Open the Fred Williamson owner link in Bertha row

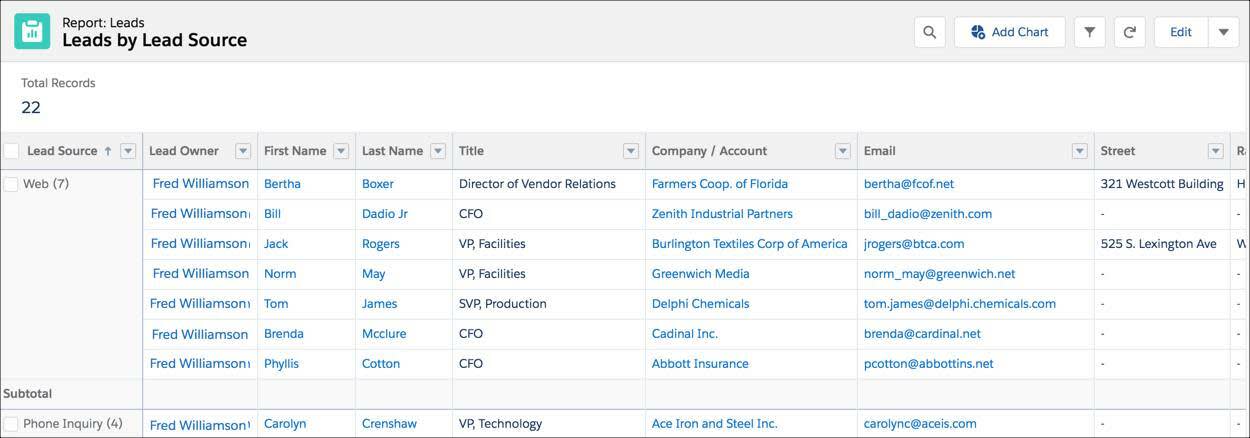point(200,184)
